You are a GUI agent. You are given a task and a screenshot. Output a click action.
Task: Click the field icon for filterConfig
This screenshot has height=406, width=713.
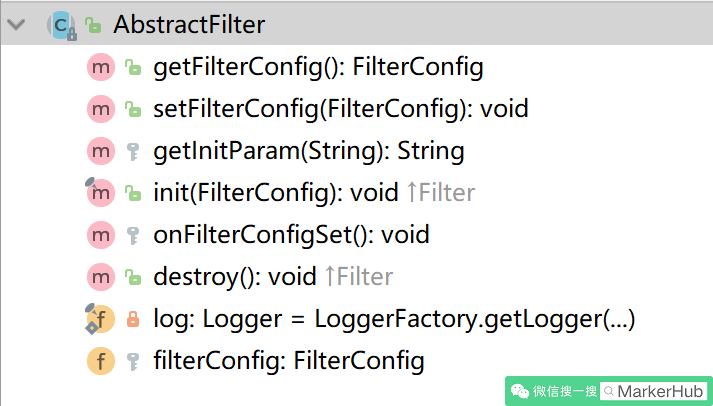100,361
